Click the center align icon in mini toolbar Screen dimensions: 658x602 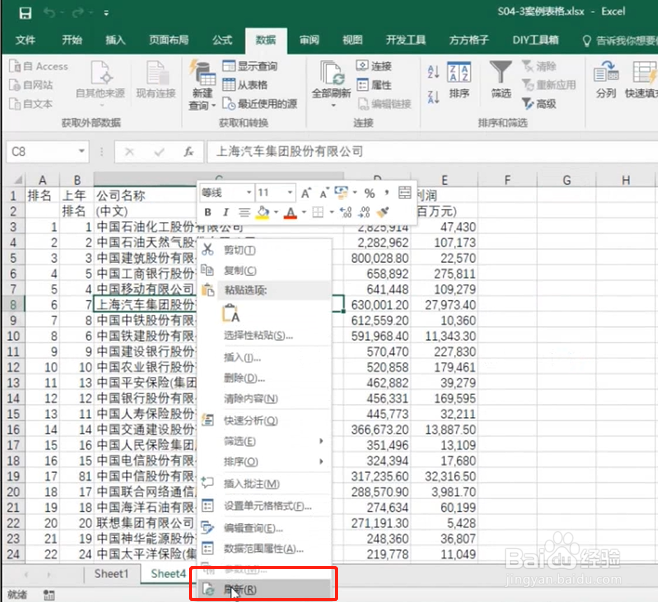(244, 212)
